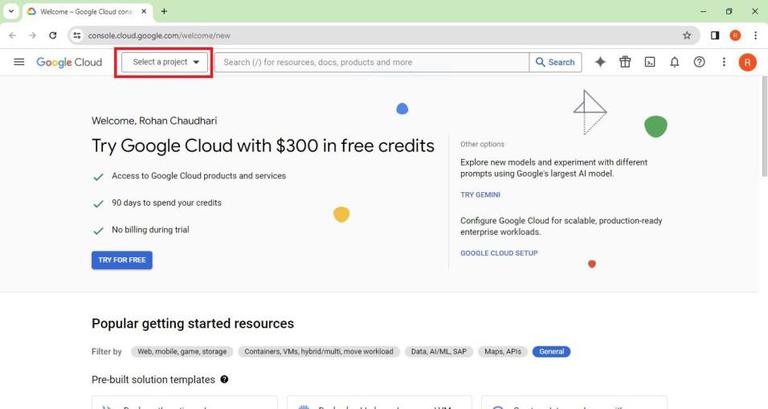Toggle the browser side panel
This screenshot has height=409, width=768.
click(715, 35)
